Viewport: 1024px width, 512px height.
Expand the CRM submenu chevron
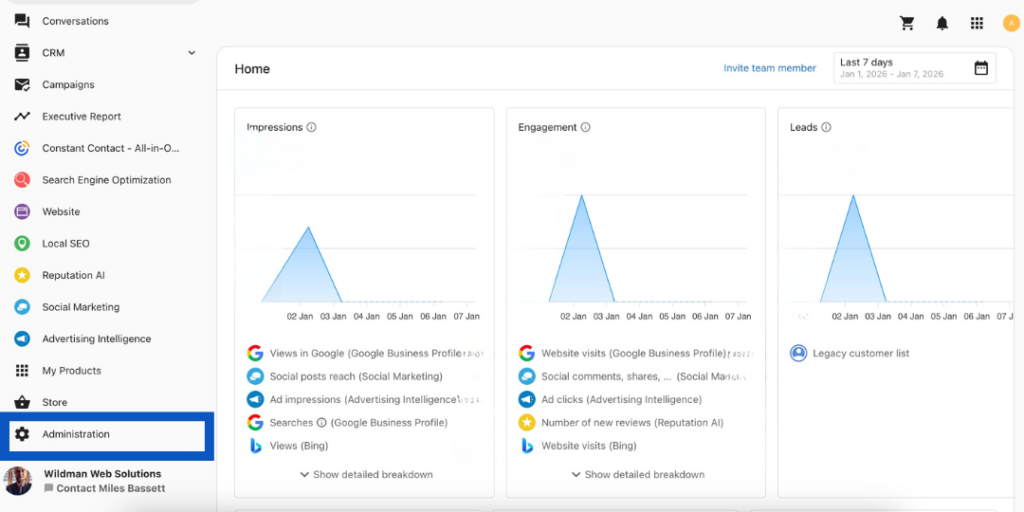click(191, 53)
